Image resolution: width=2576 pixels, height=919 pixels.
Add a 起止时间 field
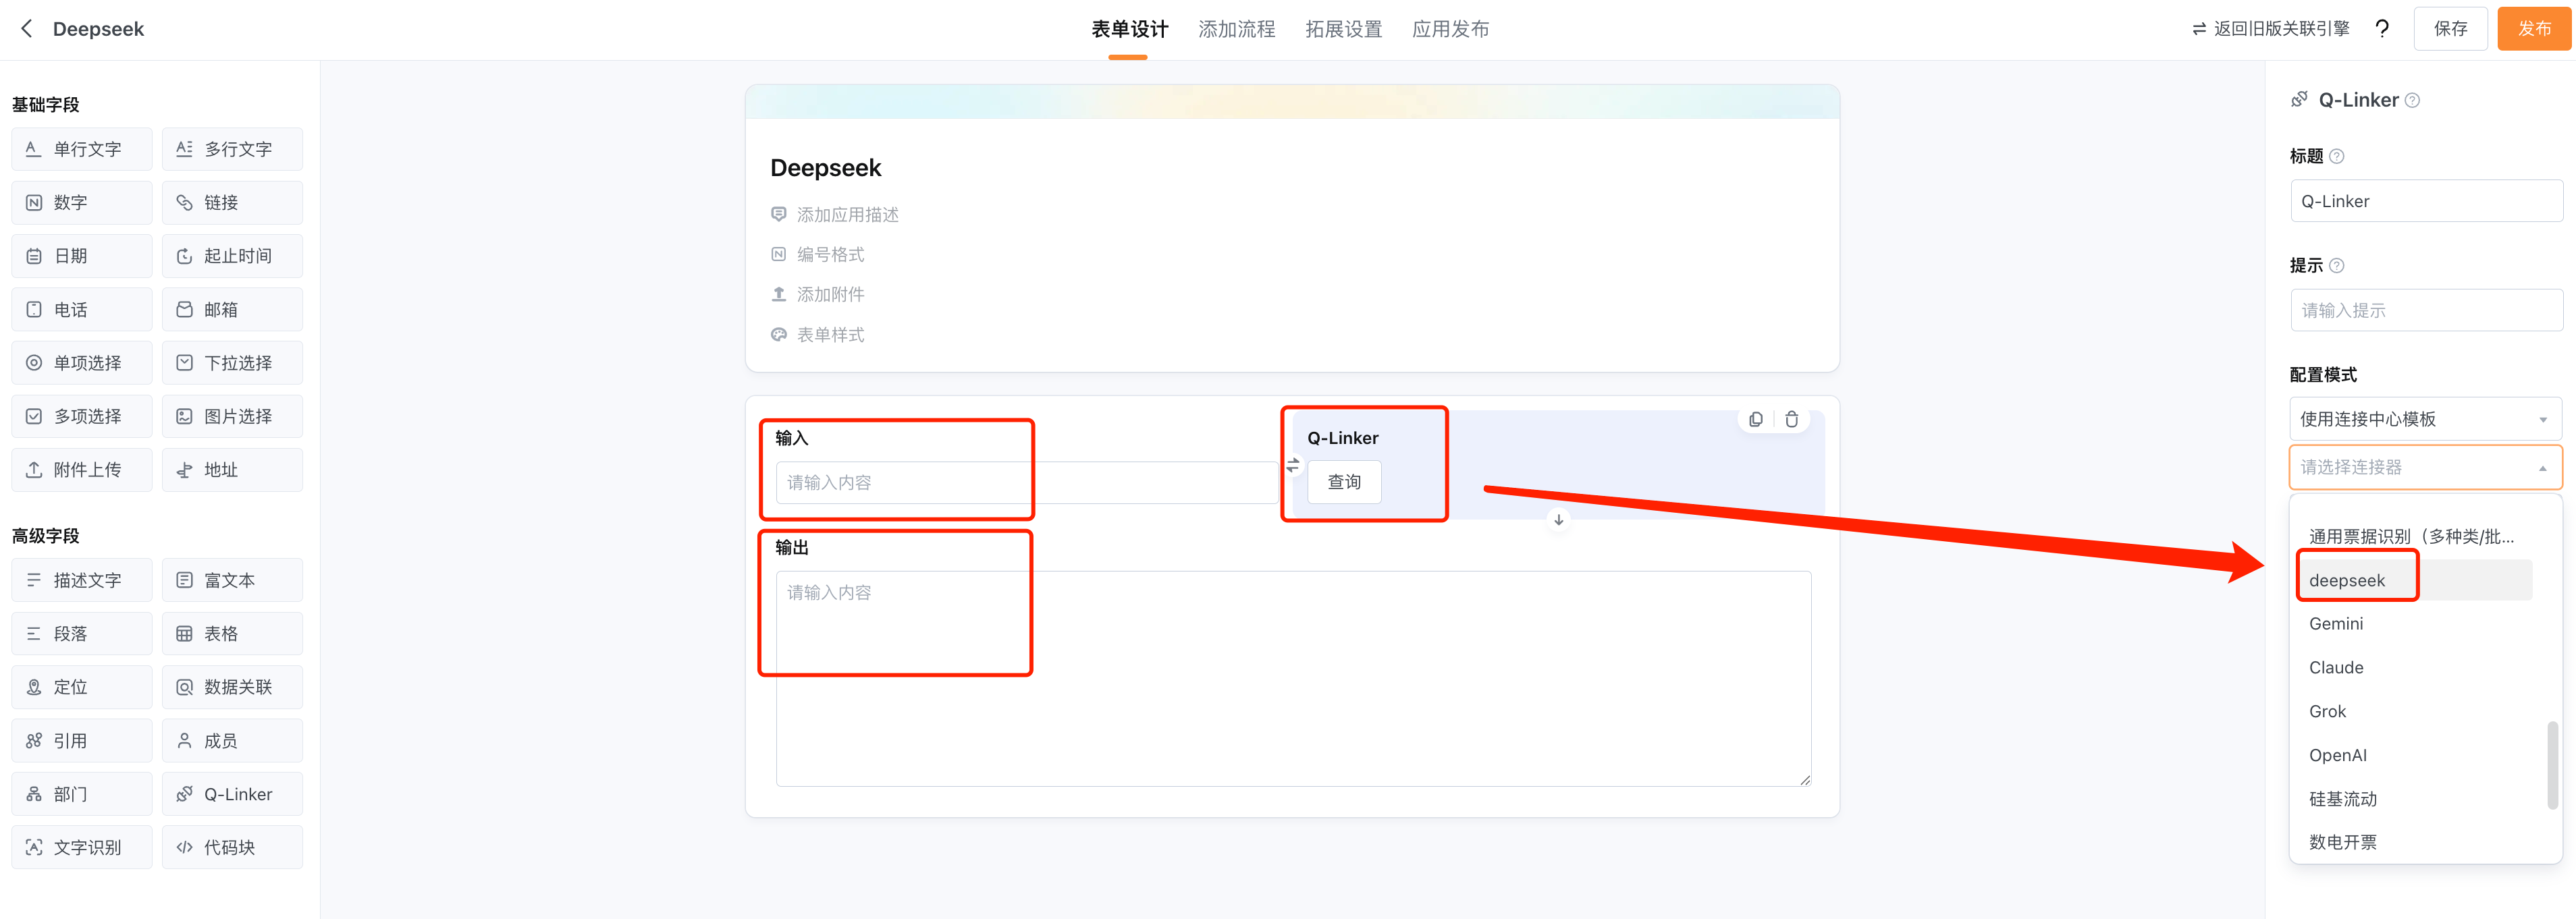tap(232, 256)
